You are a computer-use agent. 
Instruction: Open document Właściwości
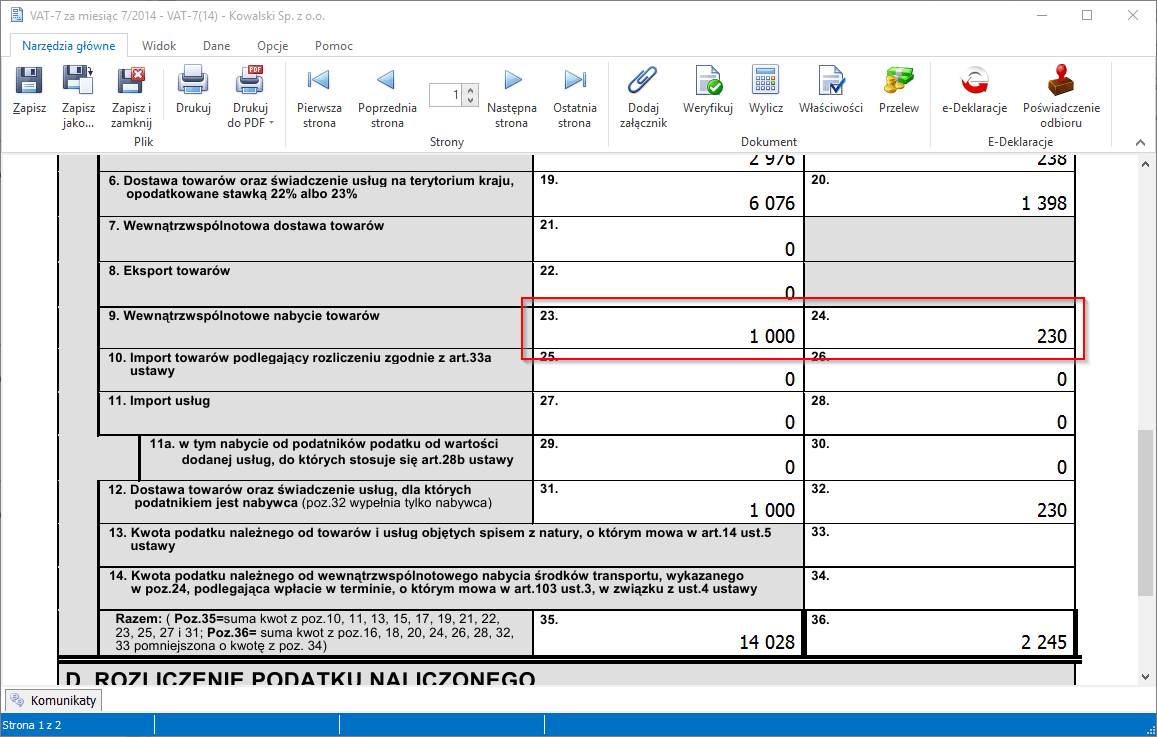click(830, 82)
